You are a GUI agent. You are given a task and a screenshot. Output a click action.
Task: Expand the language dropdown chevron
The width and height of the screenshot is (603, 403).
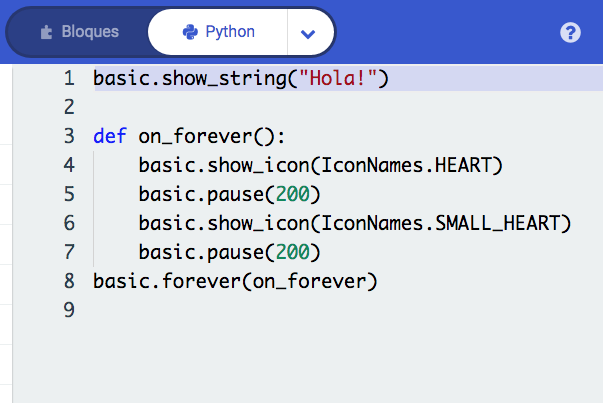[308, 33]
